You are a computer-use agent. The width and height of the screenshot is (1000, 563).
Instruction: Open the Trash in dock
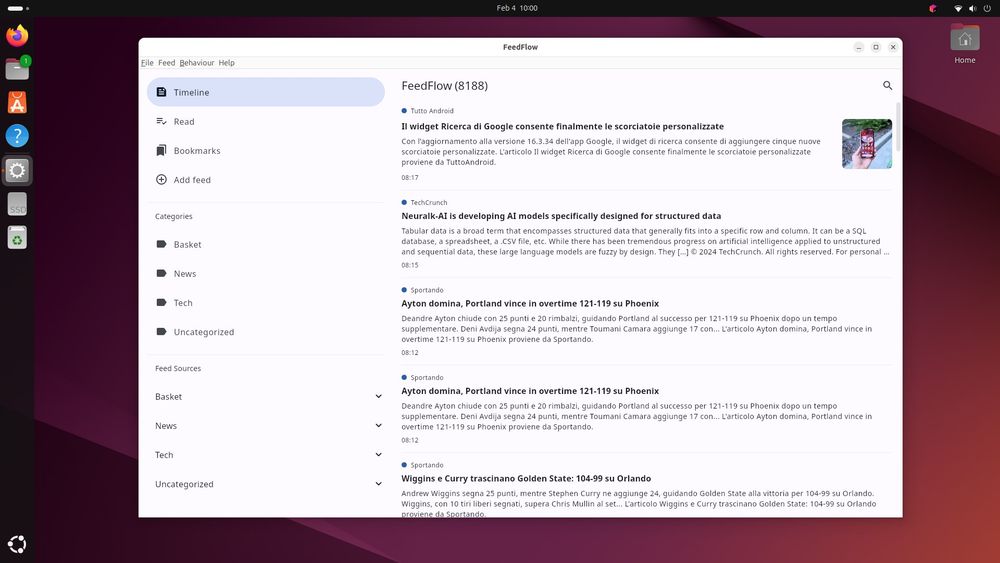pyautogui.click(x=17, y=238)
